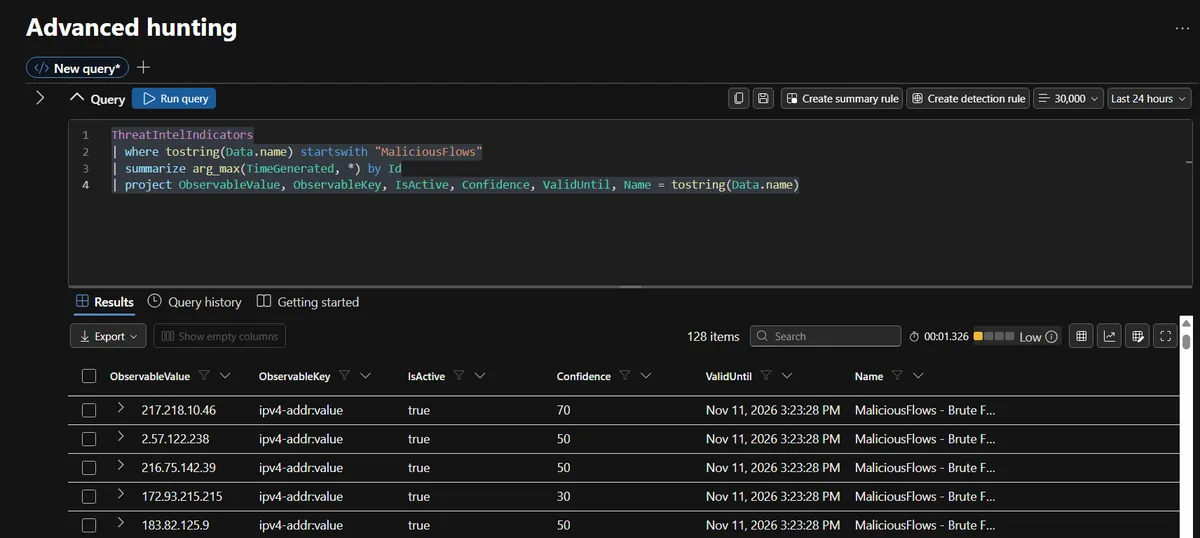Screen dimensions: 1200x538
Task: Click ValidUntil date in 217.218.10.46 row
Action: point(772,410)
